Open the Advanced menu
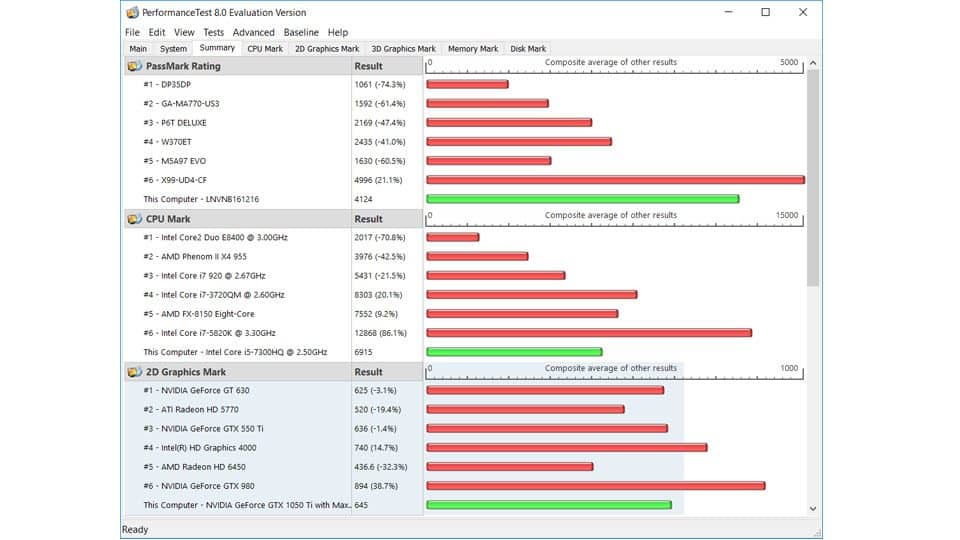The height and width of the screenshot is (540, 960). 253,32
